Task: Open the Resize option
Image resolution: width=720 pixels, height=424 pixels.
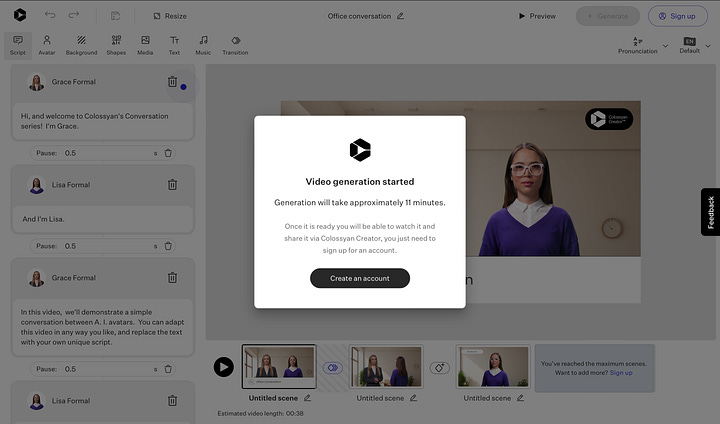Action: point(170,16)
